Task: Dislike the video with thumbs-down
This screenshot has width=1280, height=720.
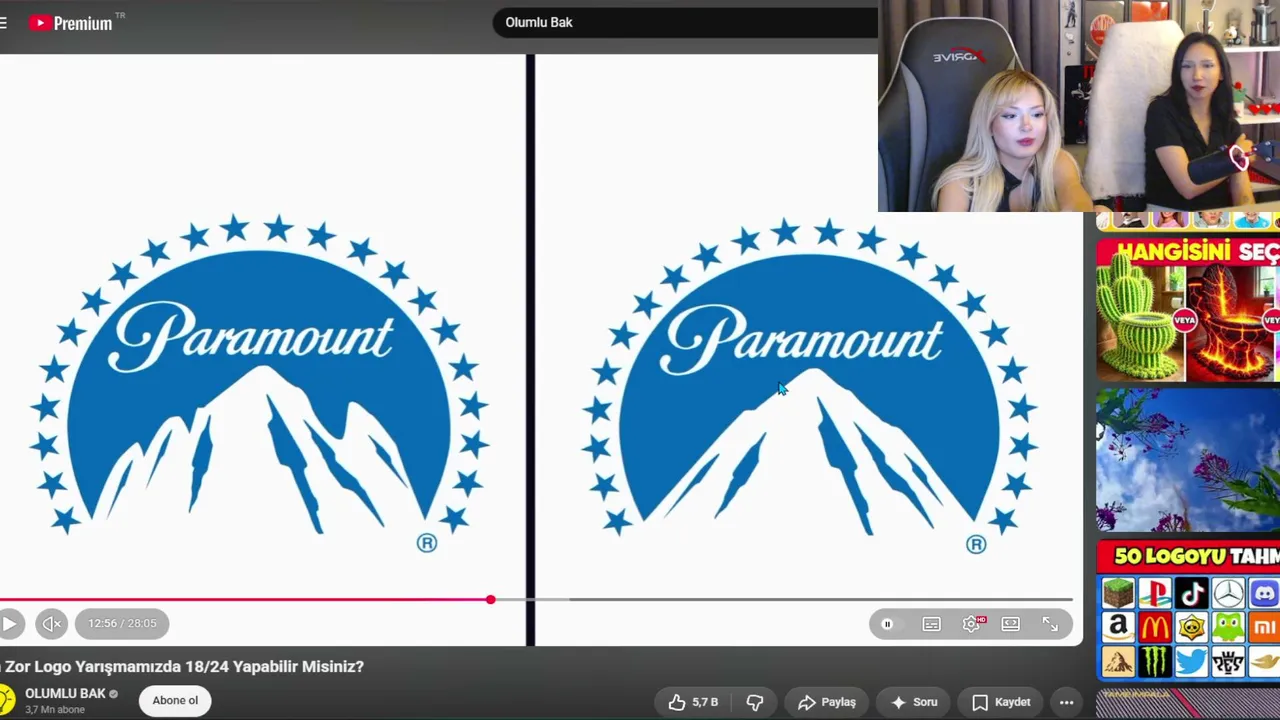Action: [x=756, y=702]
